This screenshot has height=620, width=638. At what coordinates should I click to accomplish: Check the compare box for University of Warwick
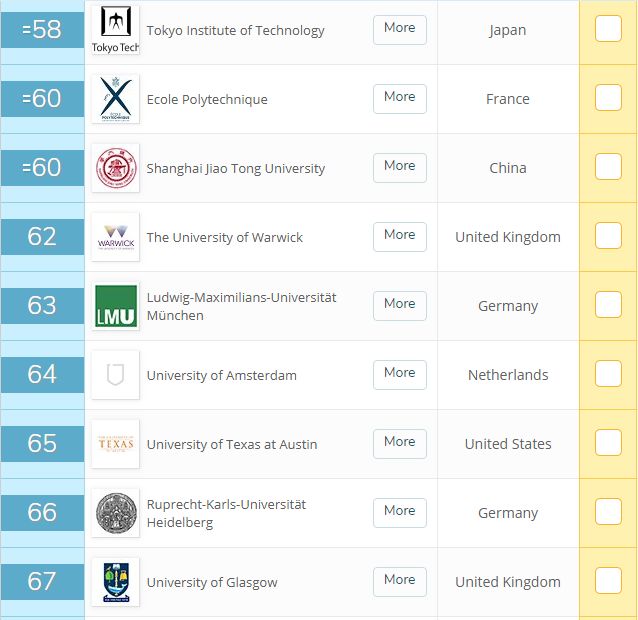click(x=608, y=236)
